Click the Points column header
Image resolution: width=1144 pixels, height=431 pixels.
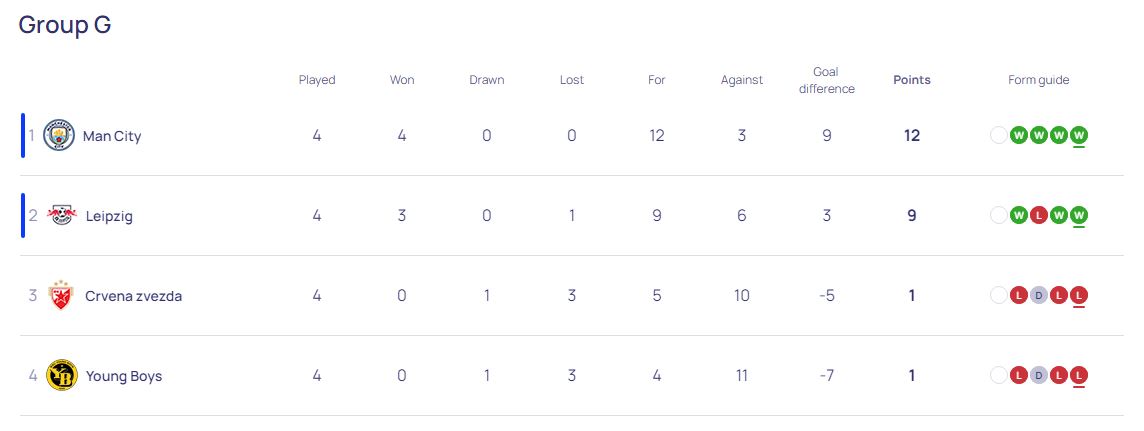(x=911, y=80)
